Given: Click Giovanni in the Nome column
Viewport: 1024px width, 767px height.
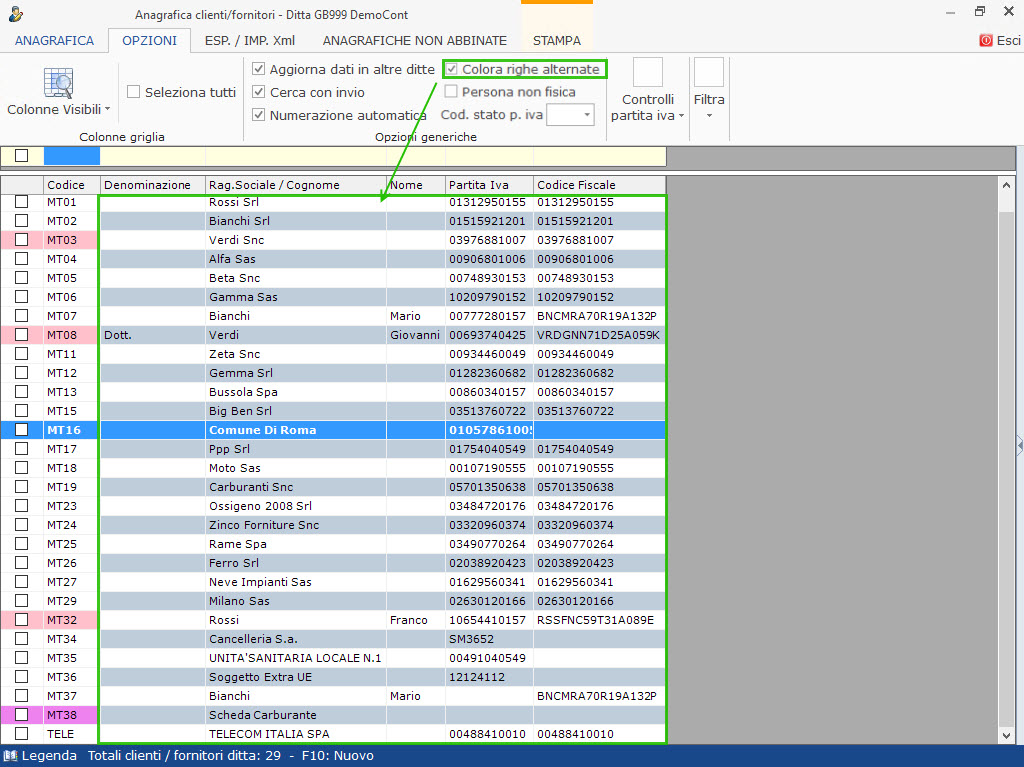Looking at the screenshot, I should point(415,335).
